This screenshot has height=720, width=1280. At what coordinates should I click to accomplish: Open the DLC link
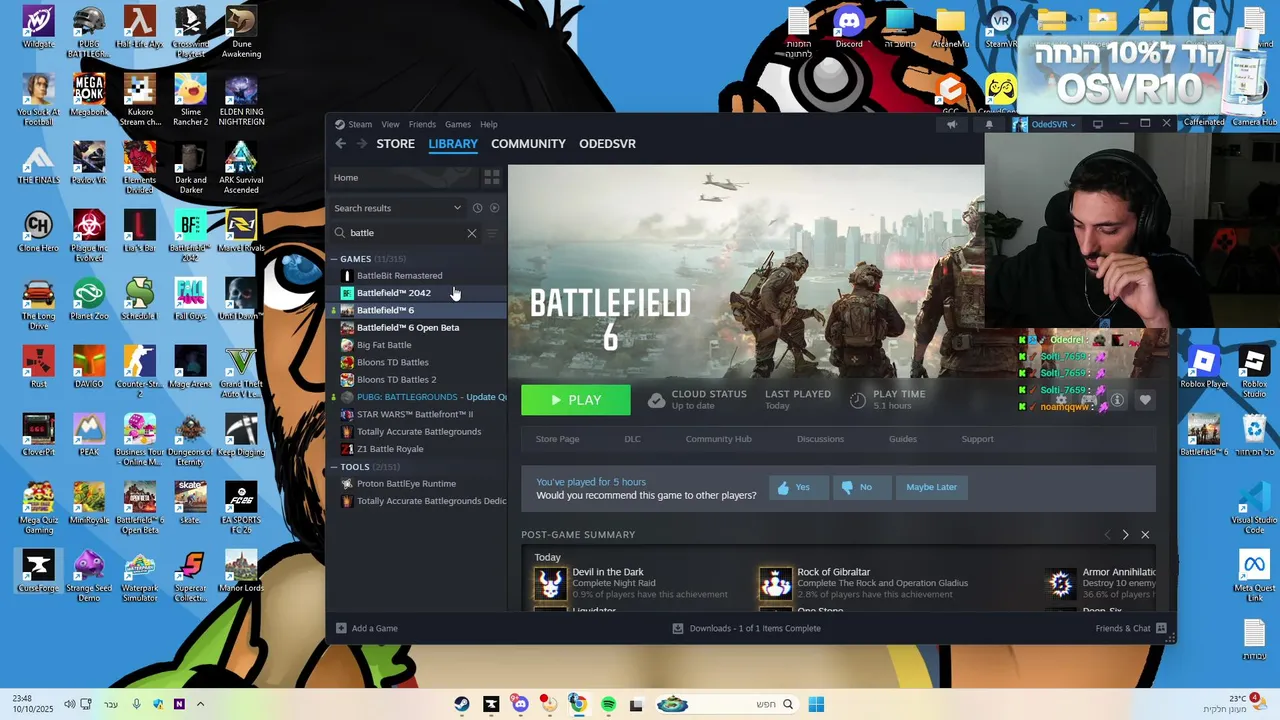[632, 439]
